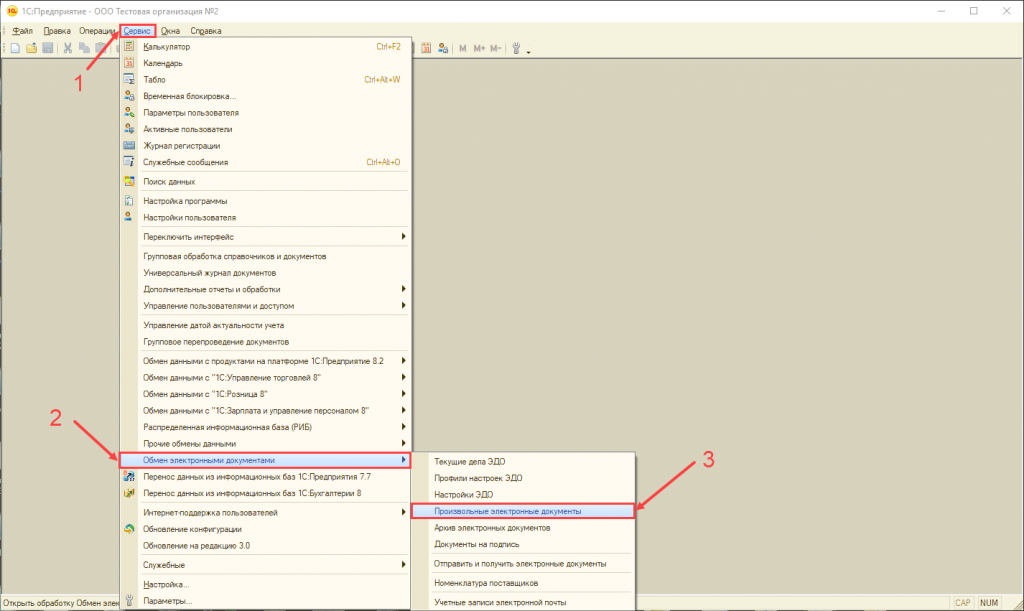Click the Активные пользователи icon
The image size is (1024, 611).
tap(129, 129)
